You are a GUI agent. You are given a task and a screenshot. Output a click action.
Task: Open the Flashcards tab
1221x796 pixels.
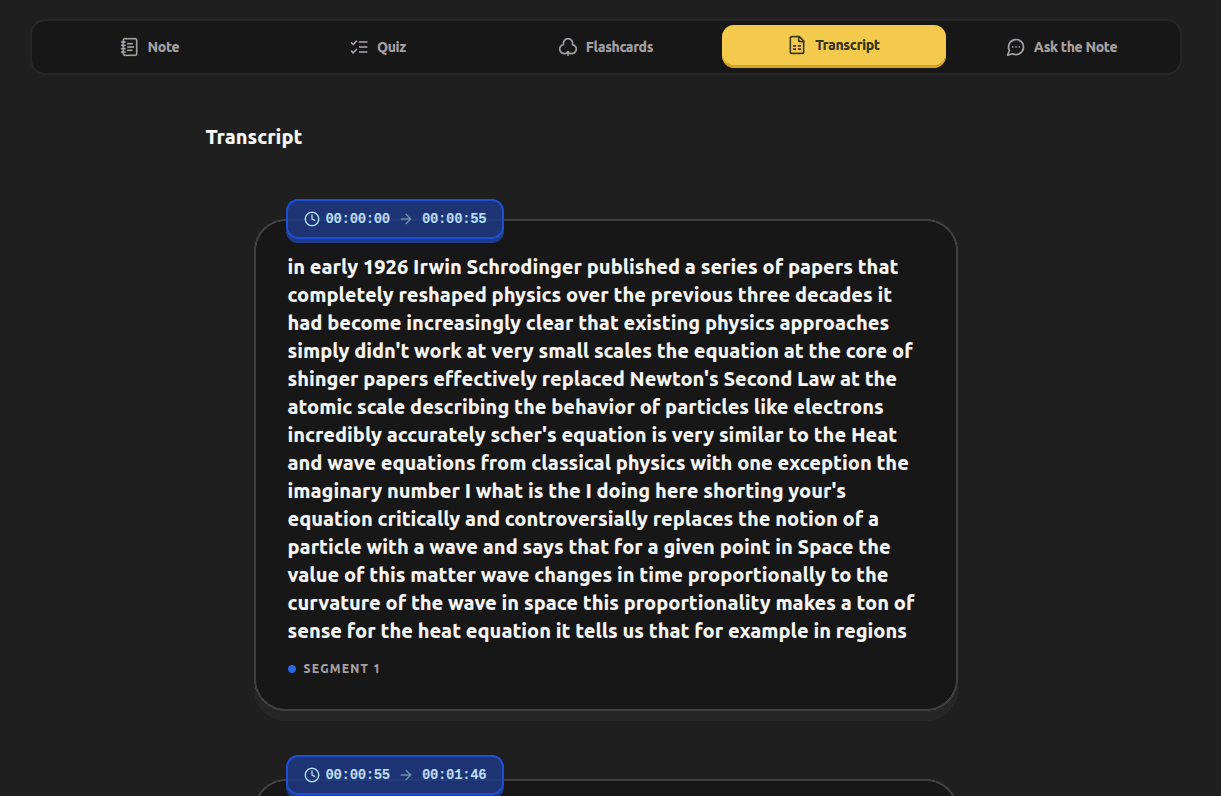606,47
